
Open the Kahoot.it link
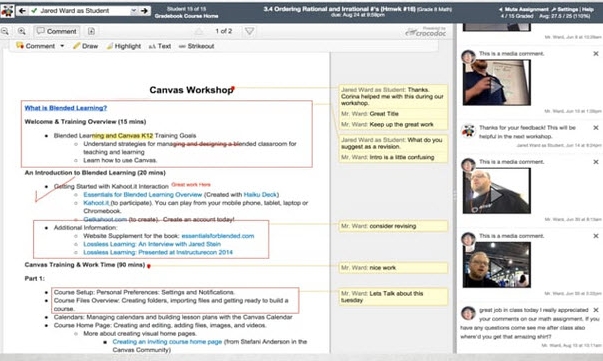[96, 203]
